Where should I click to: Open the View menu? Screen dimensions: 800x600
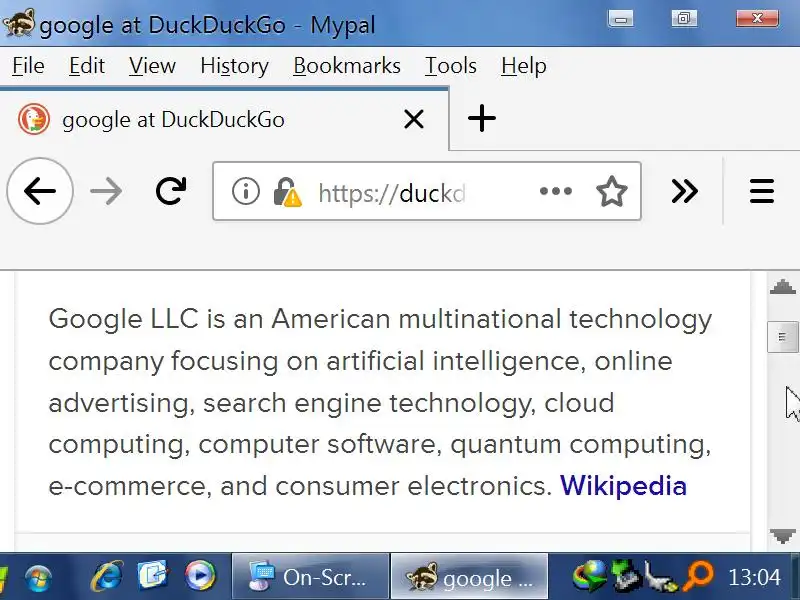tap(152, 66)
